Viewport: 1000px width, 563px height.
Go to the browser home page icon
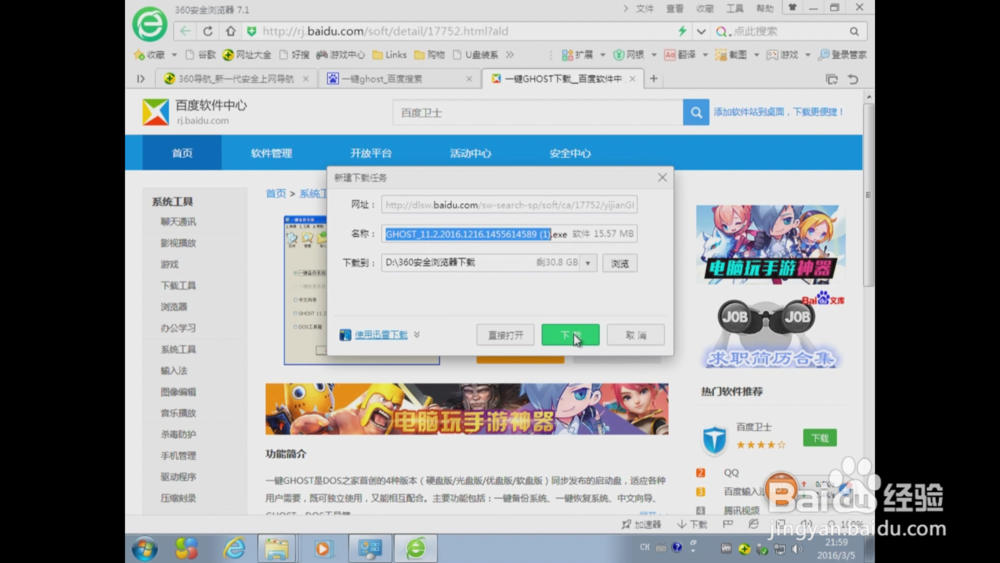click(x=230, y=31)
